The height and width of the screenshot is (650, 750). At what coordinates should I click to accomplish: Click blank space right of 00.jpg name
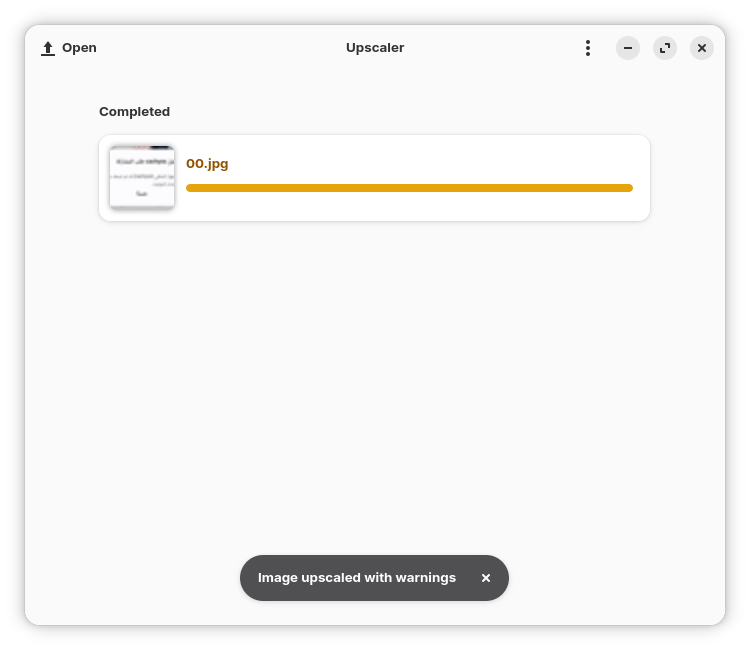(430, 163)
